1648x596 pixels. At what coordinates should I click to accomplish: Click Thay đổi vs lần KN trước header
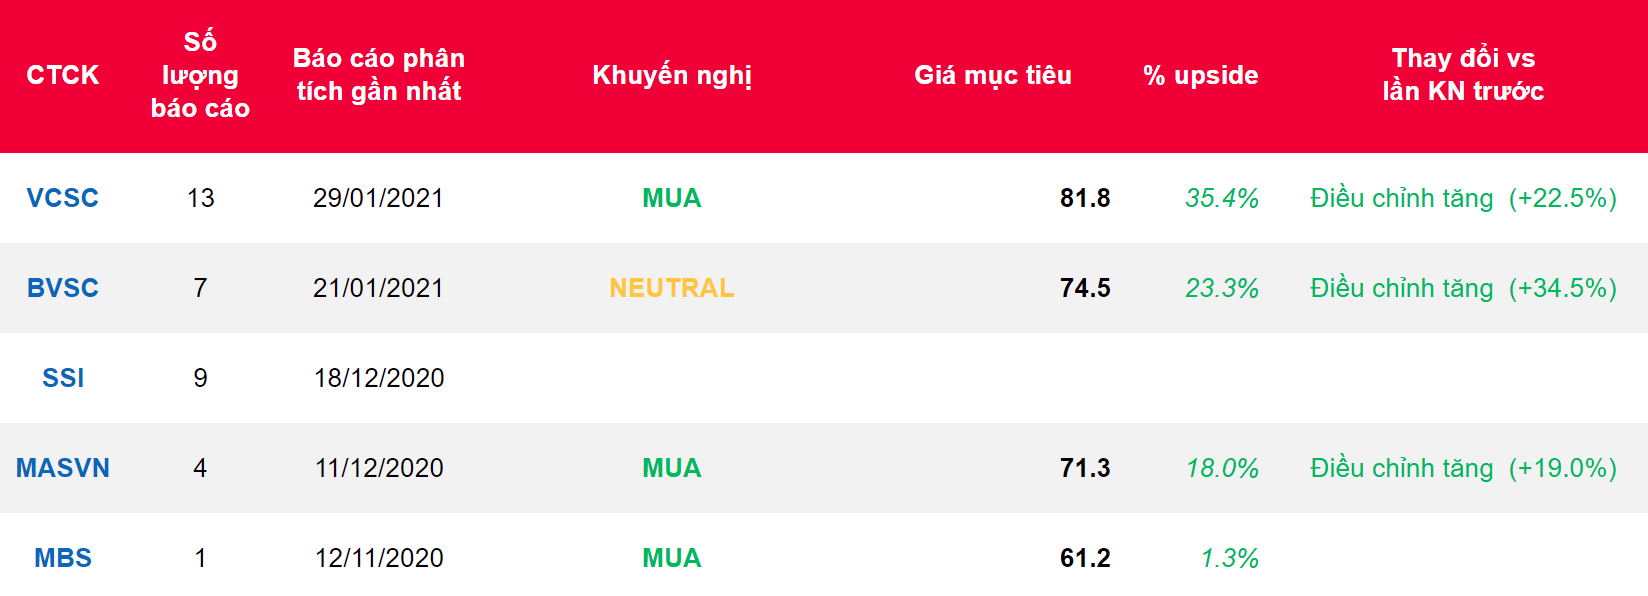1463,75
